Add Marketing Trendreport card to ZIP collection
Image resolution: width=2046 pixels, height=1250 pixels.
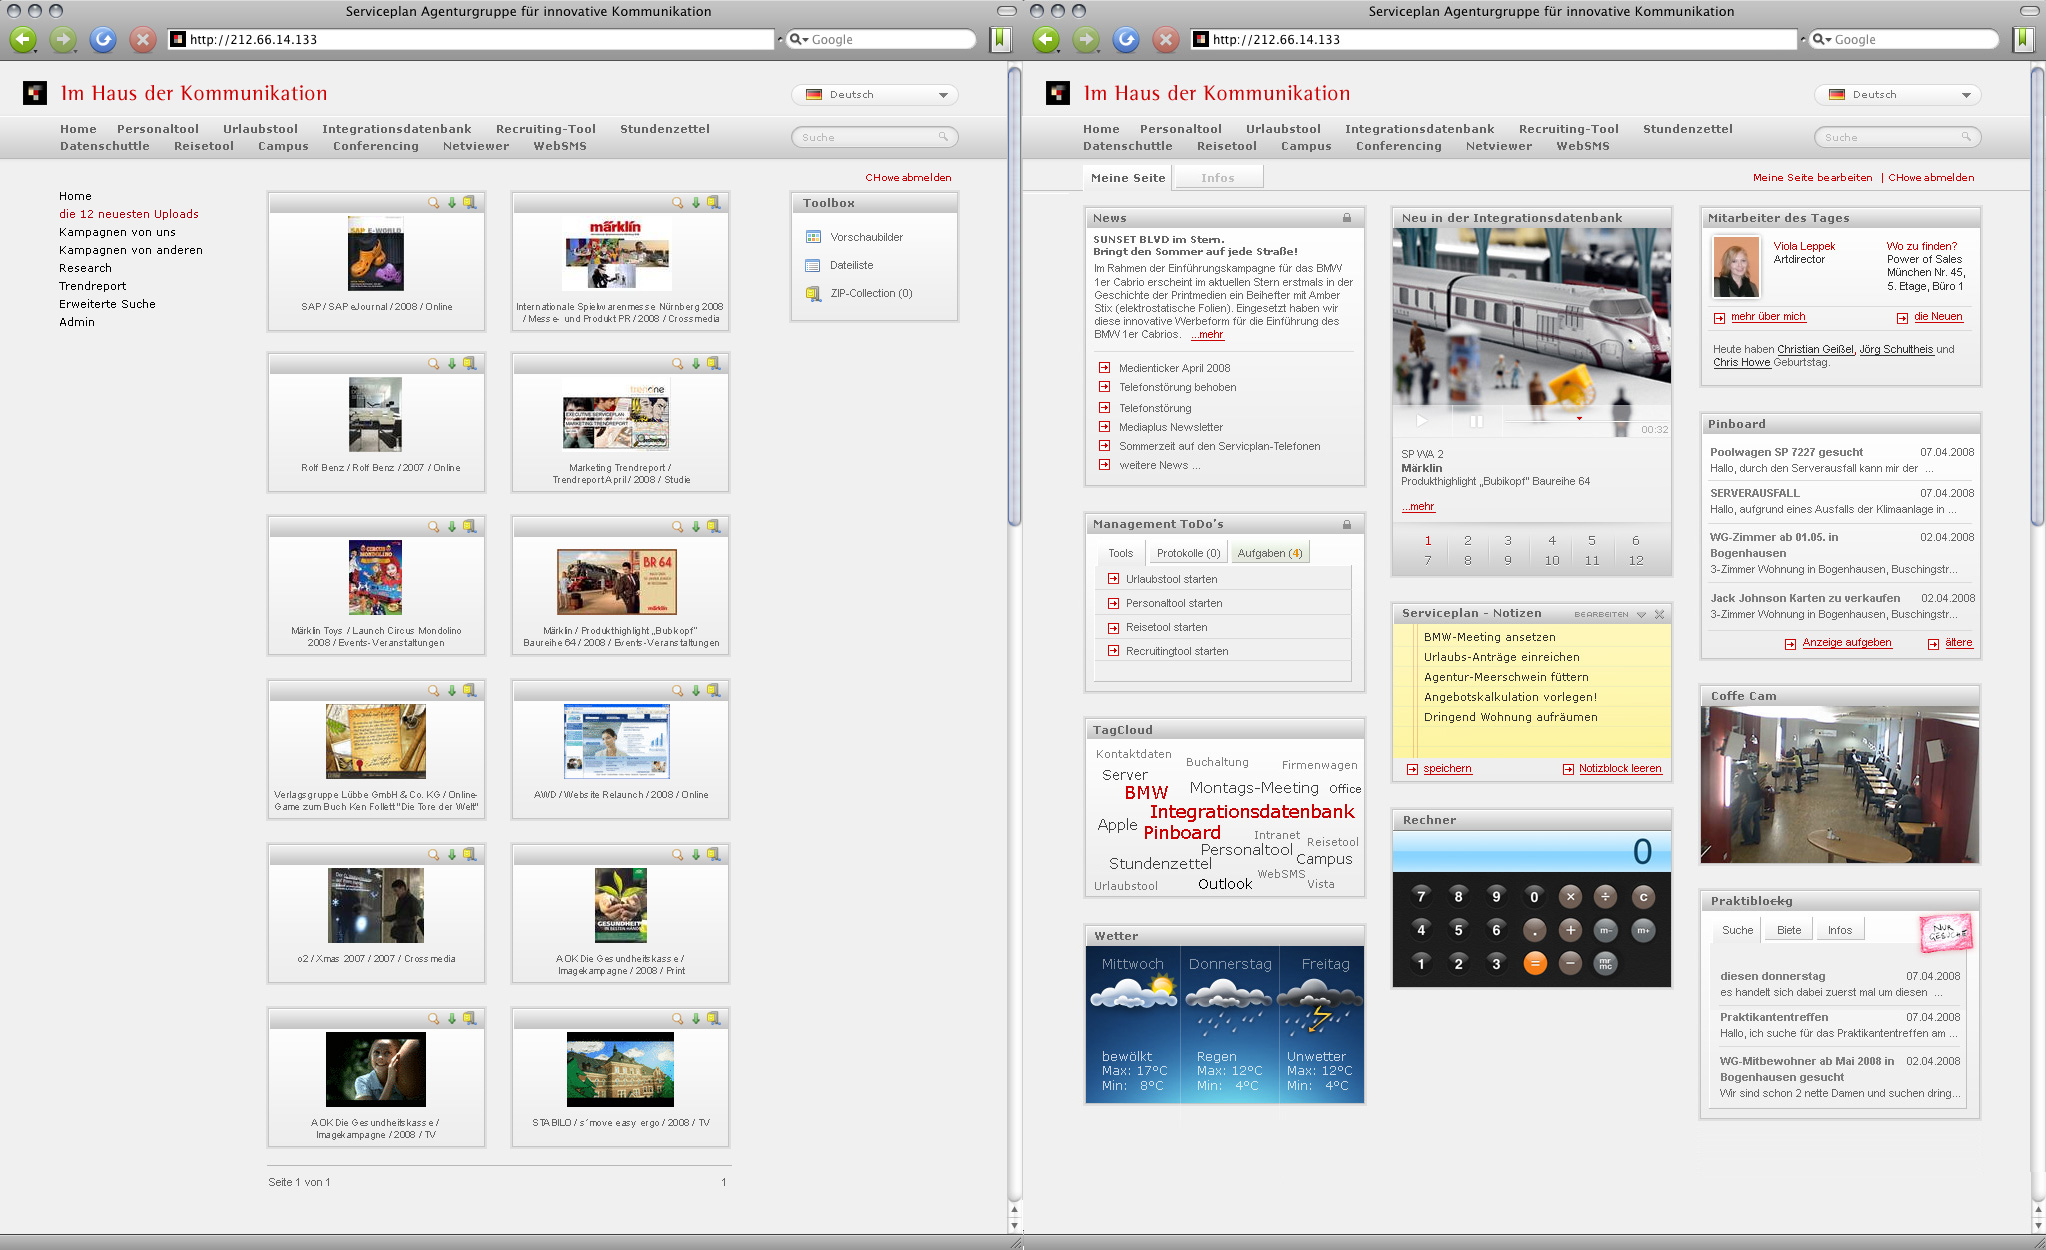pos(714,363)
